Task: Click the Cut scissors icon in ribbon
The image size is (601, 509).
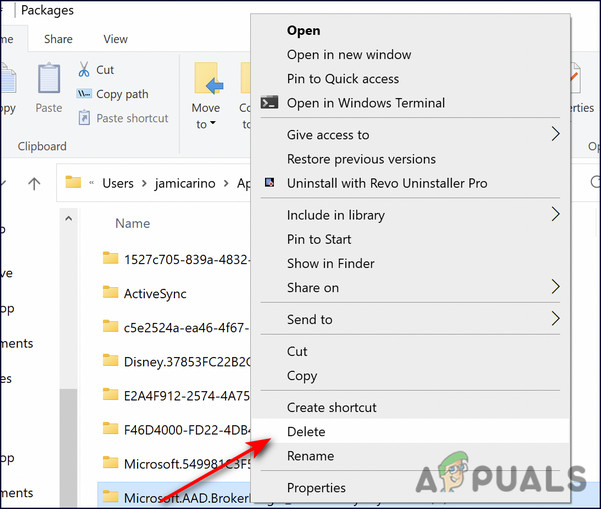Action: click(x=84, y=69)
